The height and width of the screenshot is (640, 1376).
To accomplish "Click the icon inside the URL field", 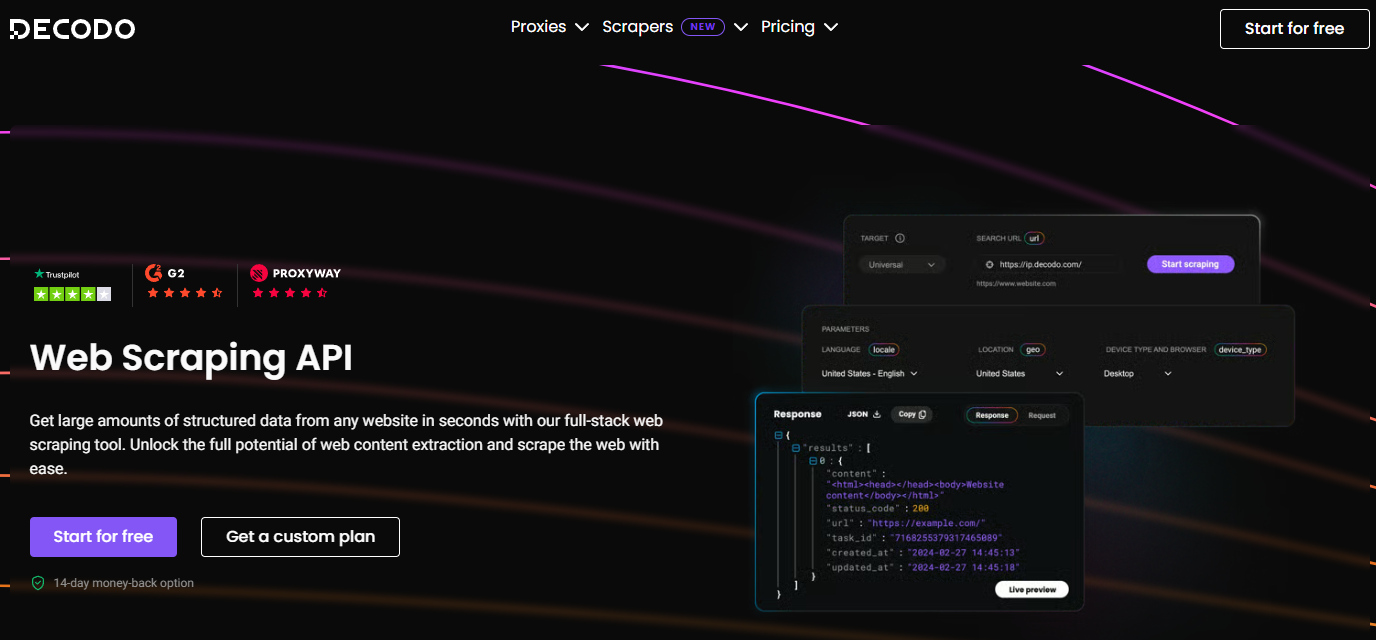I will [x=990, y=265].
